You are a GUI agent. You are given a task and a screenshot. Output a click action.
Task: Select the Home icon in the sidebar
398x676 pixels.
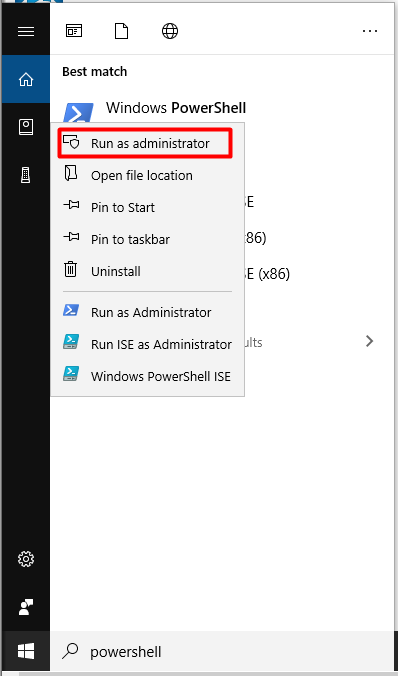(x=26, y=79)
